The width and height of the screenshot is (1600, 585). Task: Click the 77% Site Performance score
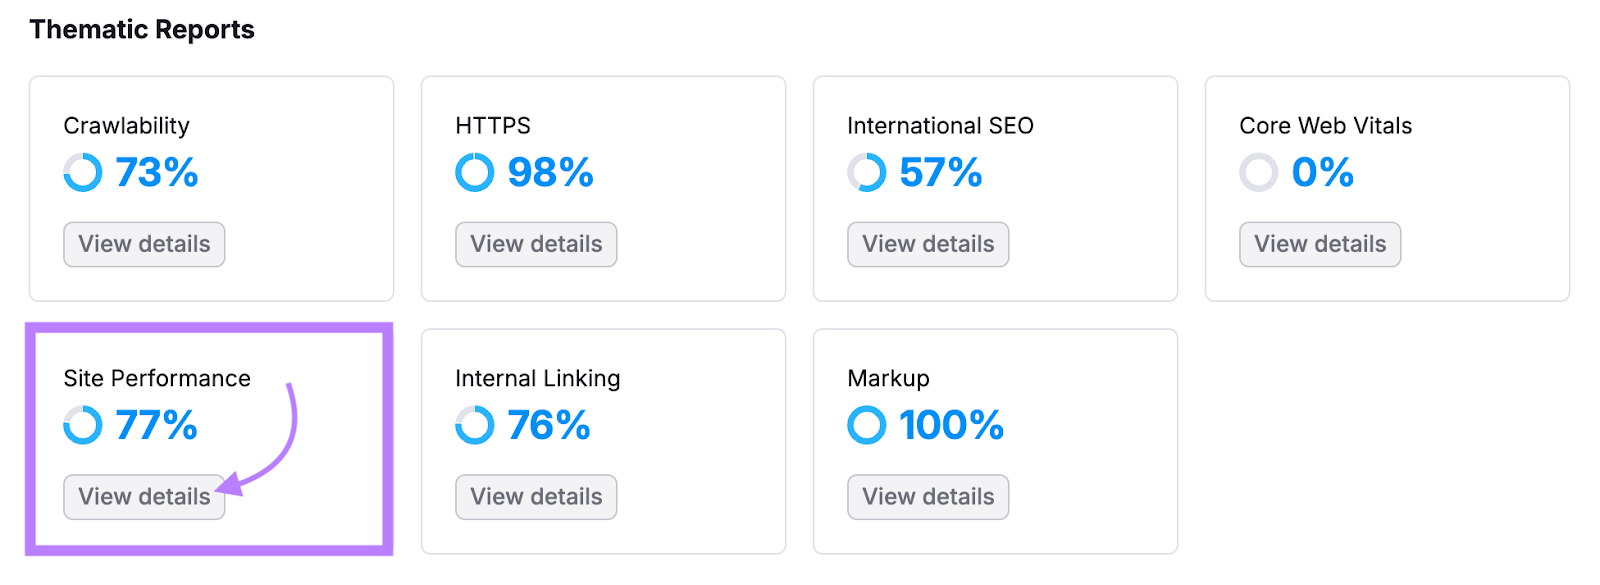(x=155, y=425)
